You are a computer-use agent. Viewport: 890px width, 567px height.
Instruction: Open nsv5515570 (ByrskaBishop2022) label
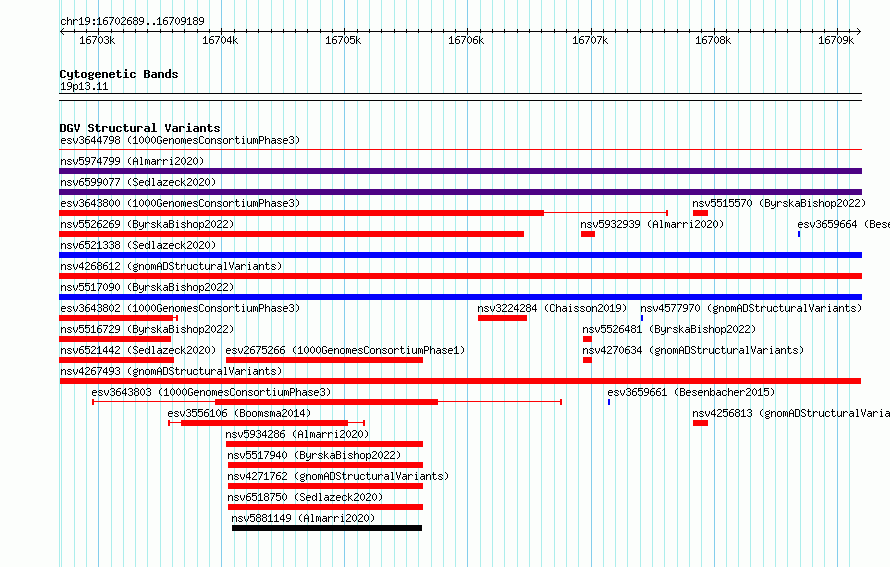click(779, 203)
